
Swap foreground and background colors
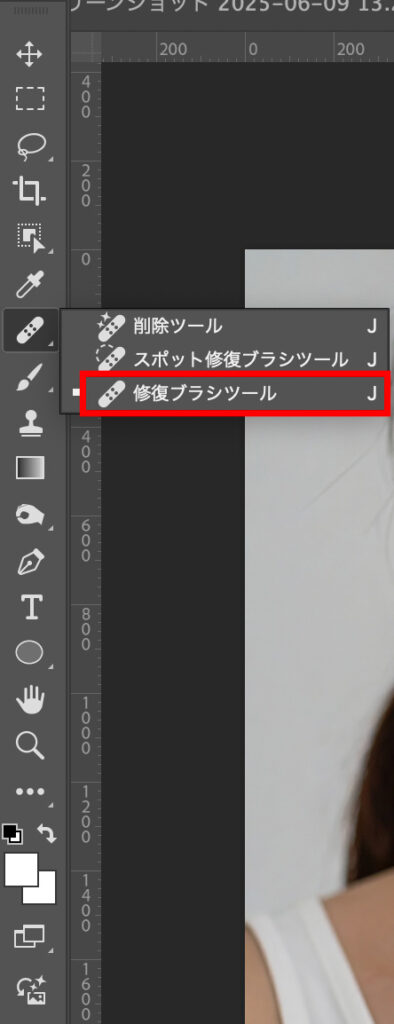(46, 833)
